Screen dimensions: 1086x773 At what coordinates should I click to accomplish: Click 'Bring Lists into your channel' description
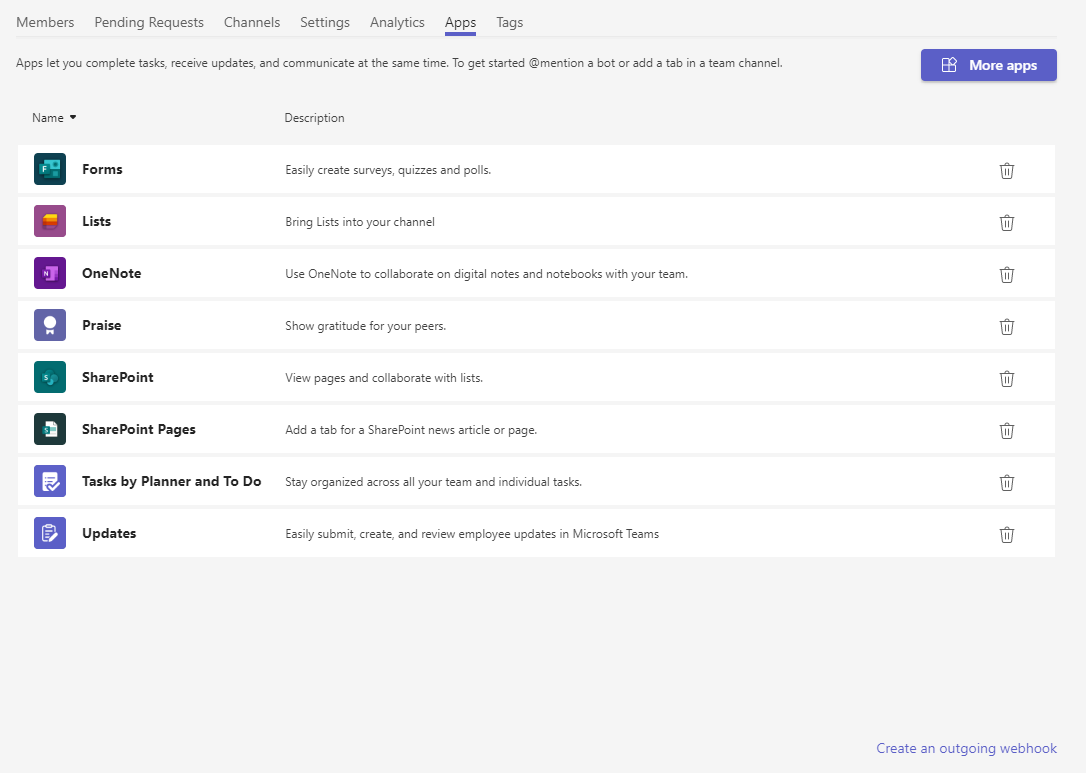(360, 222)
